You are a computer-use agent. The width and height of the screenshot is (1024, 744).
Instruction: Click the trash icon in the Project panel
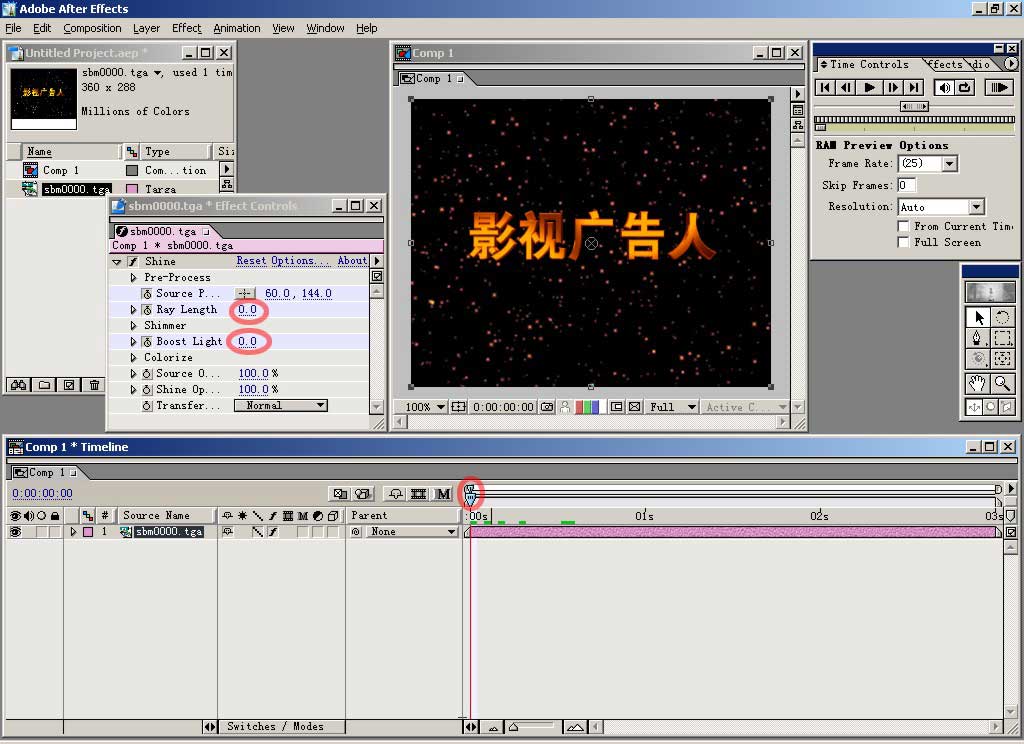tap(94, 385)
